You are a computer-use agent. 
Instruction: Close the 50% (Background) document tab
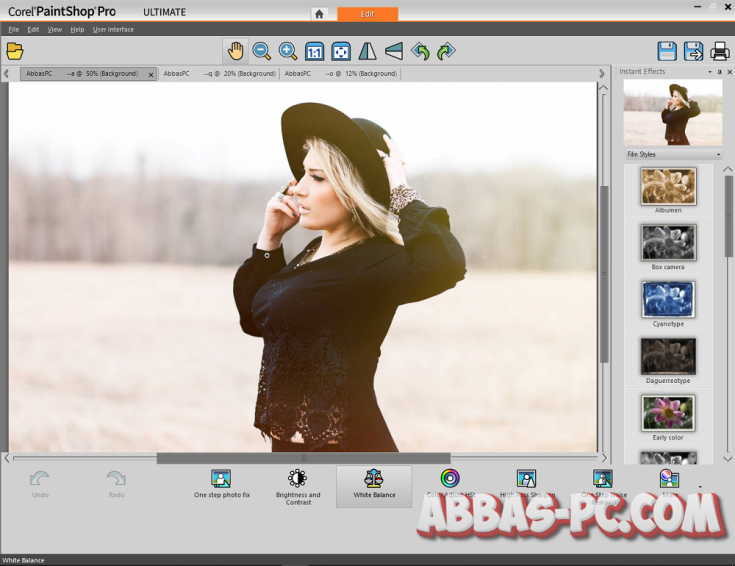151,75
